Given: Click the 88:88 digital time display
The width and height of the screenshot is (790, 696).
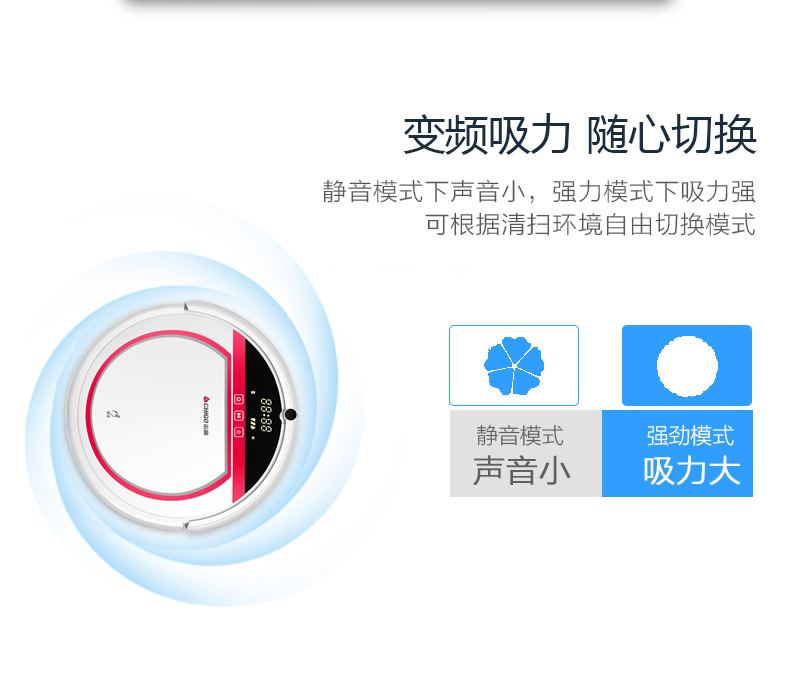Looking at the screenshot, I should point(266,415).
